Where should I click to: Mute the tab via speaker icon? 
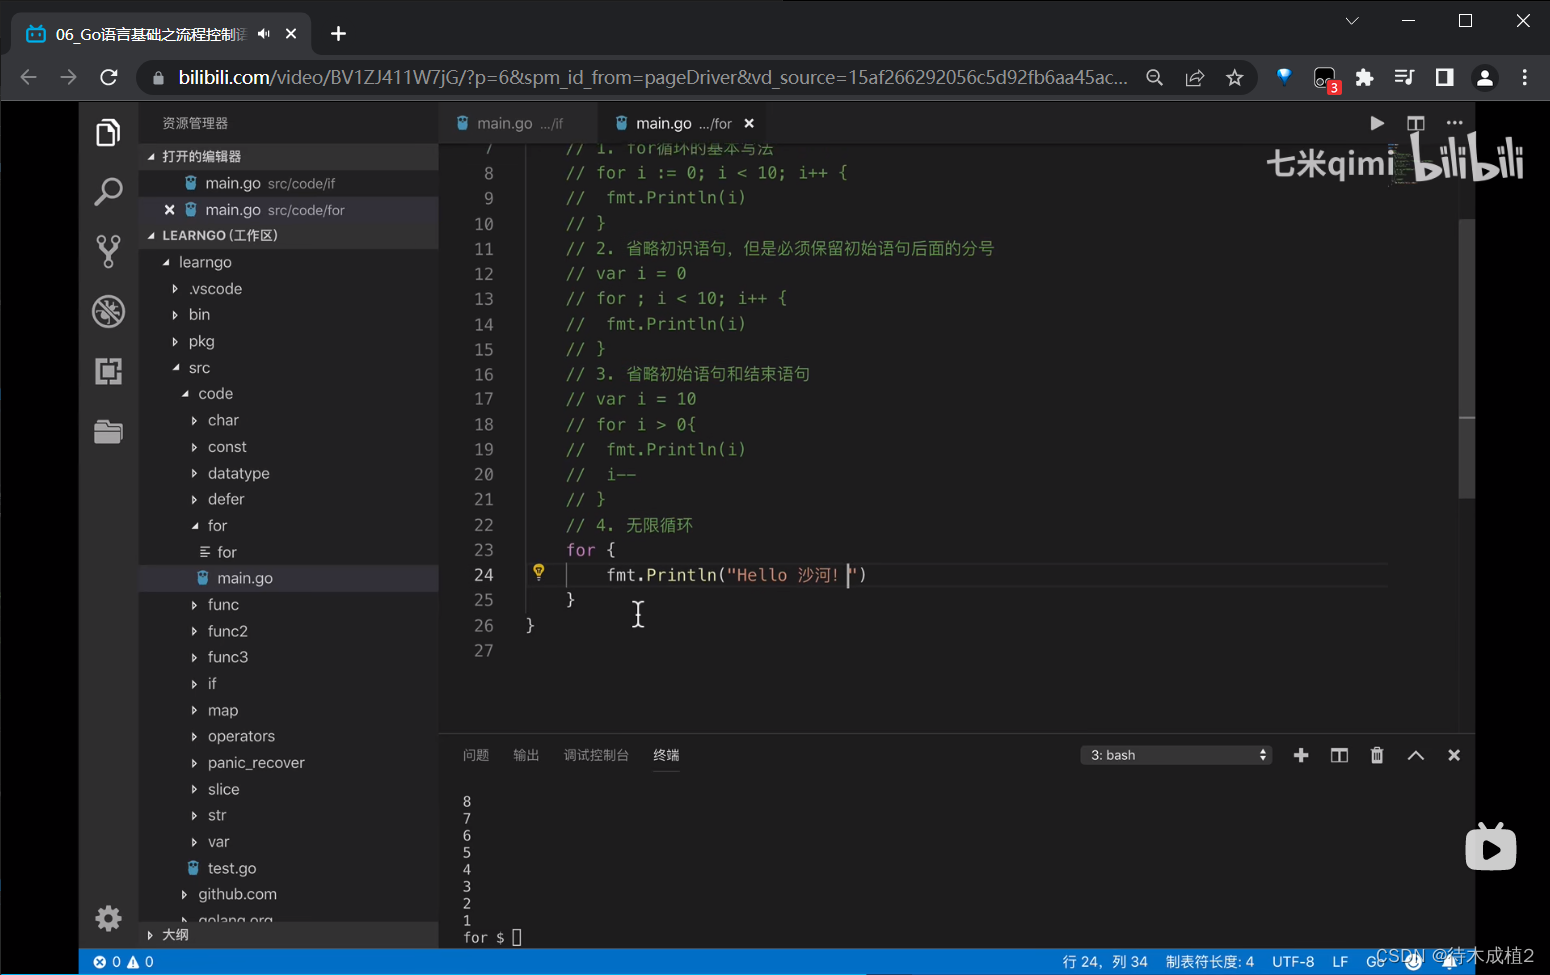264,33
